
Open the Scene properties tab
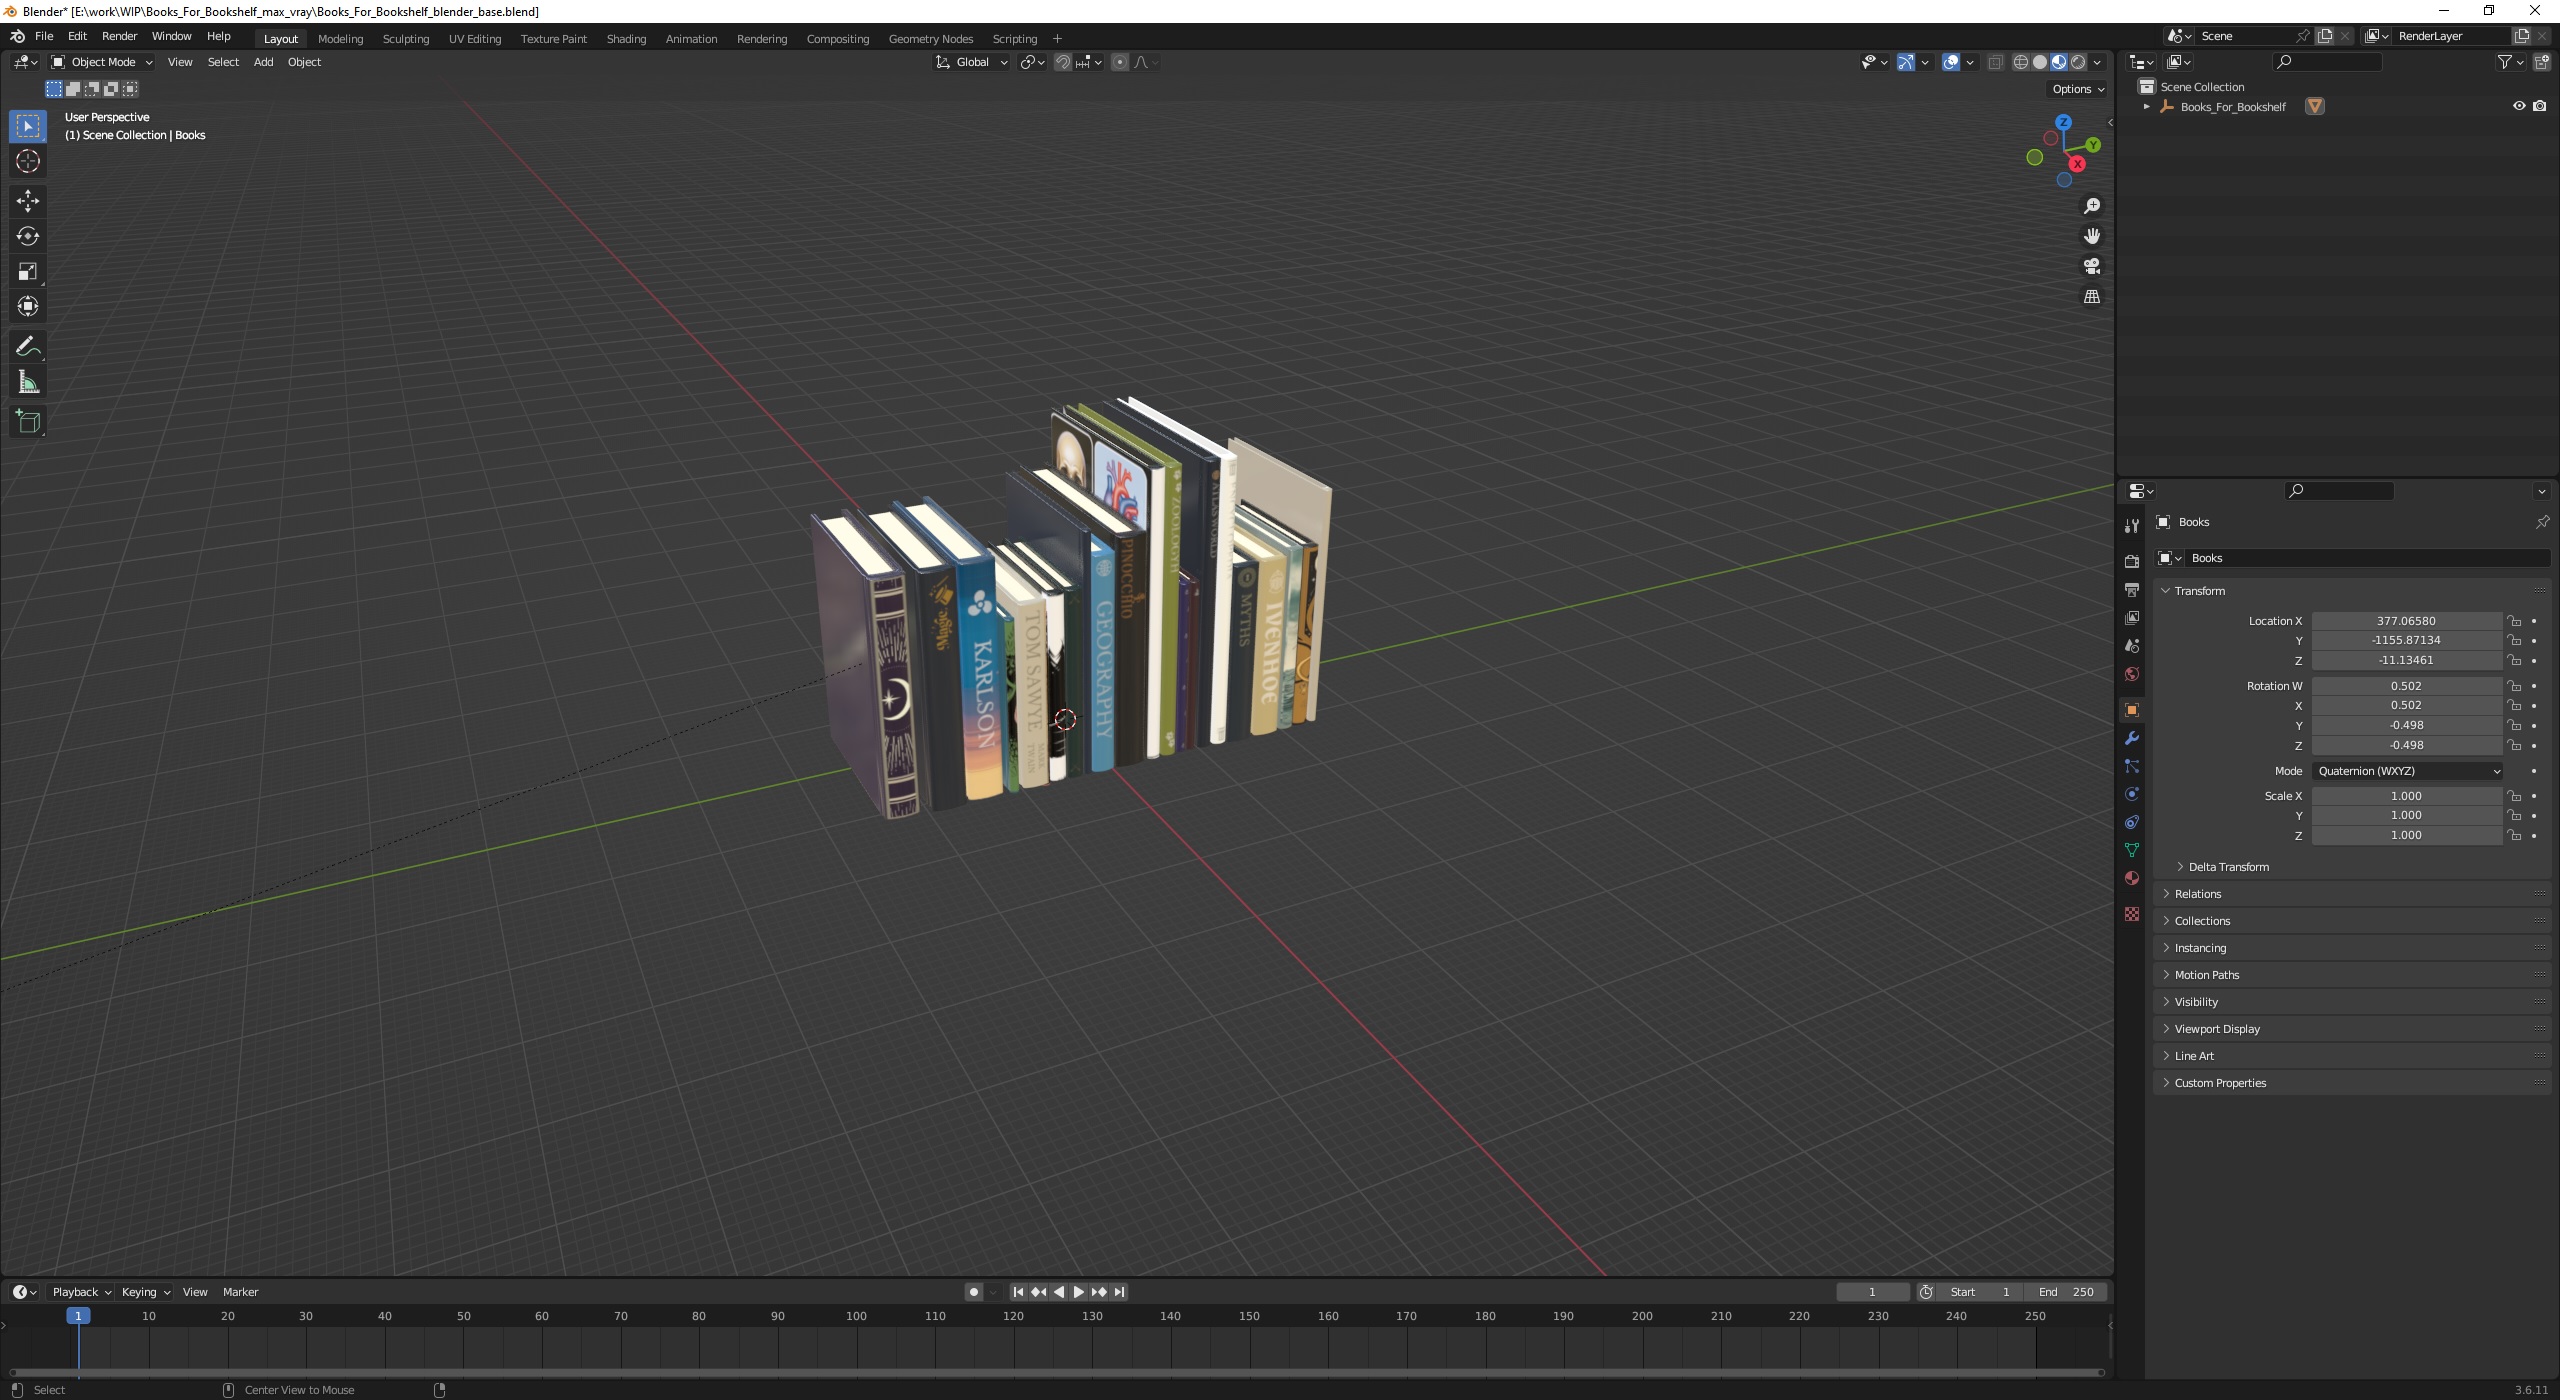(x=2131, y=645)
